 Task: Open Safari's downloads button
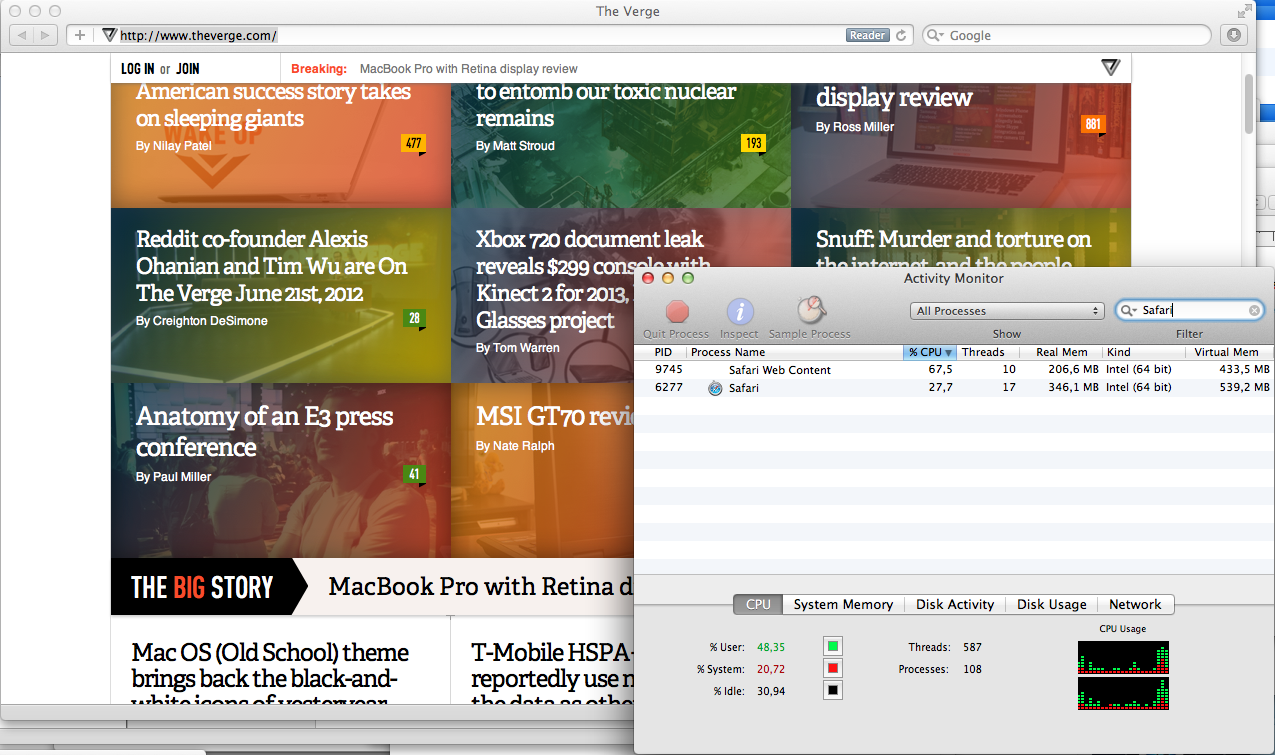point(1233,35)
